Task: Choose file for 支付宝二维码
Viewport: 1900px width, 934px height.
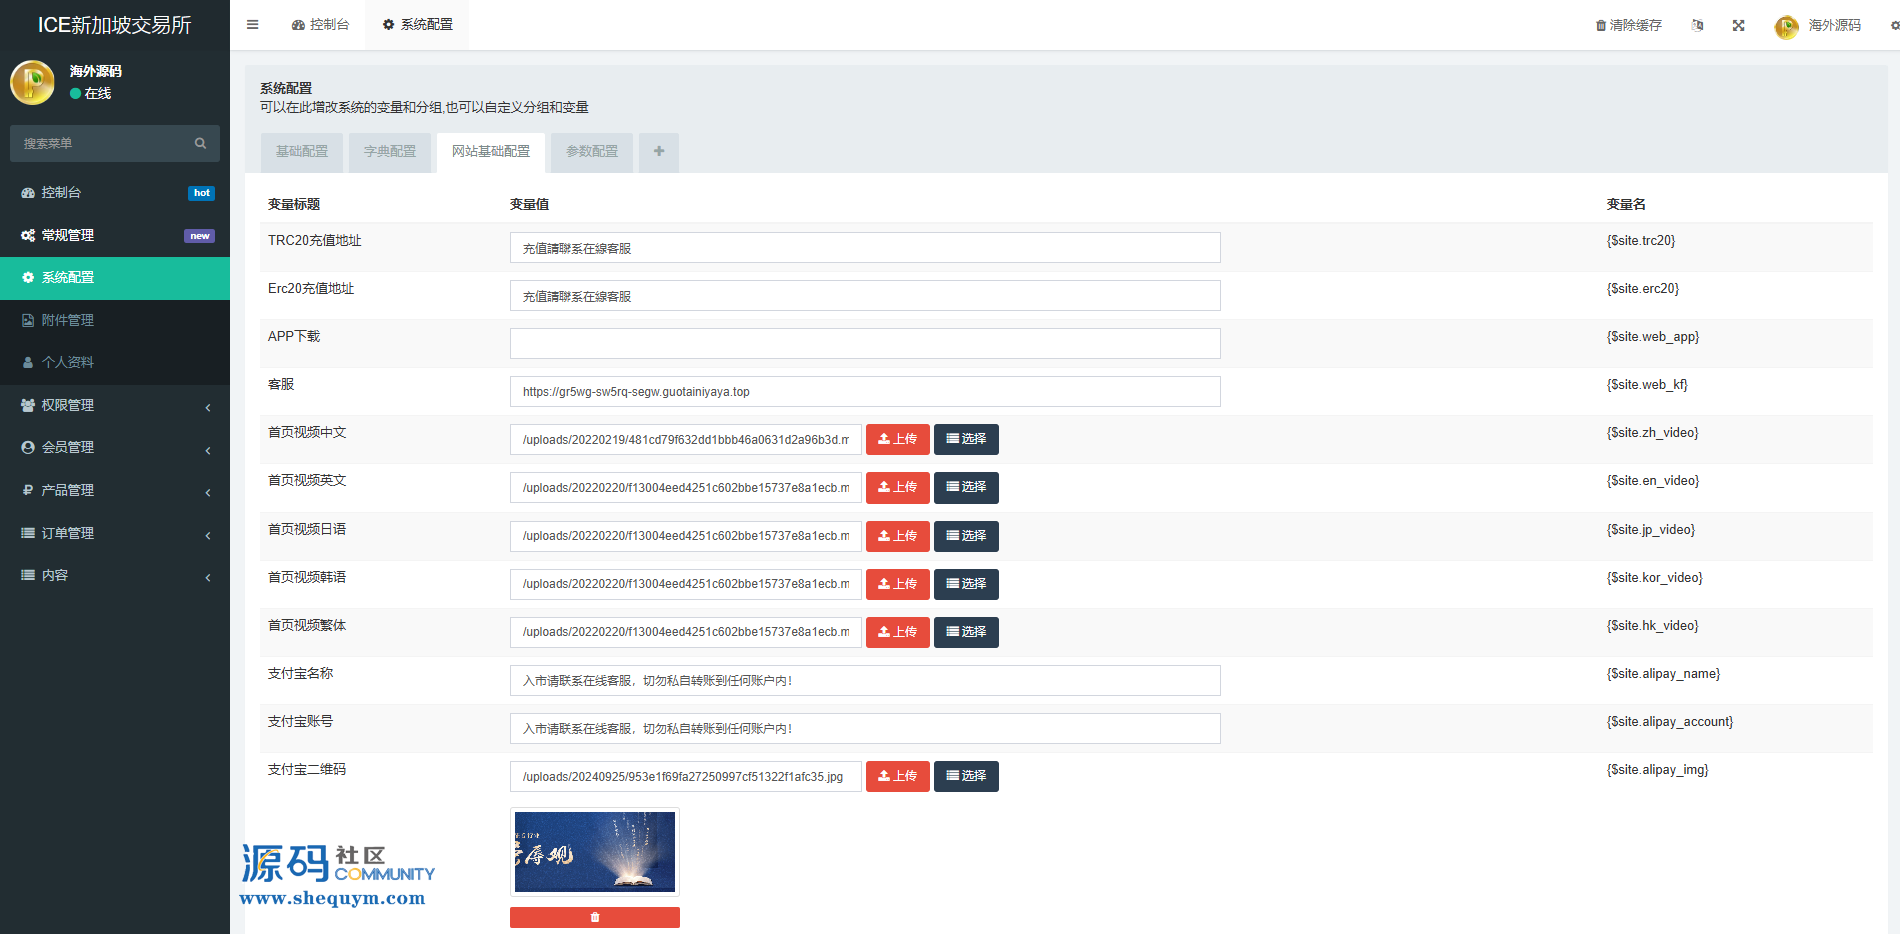Action: coord(966,776)
